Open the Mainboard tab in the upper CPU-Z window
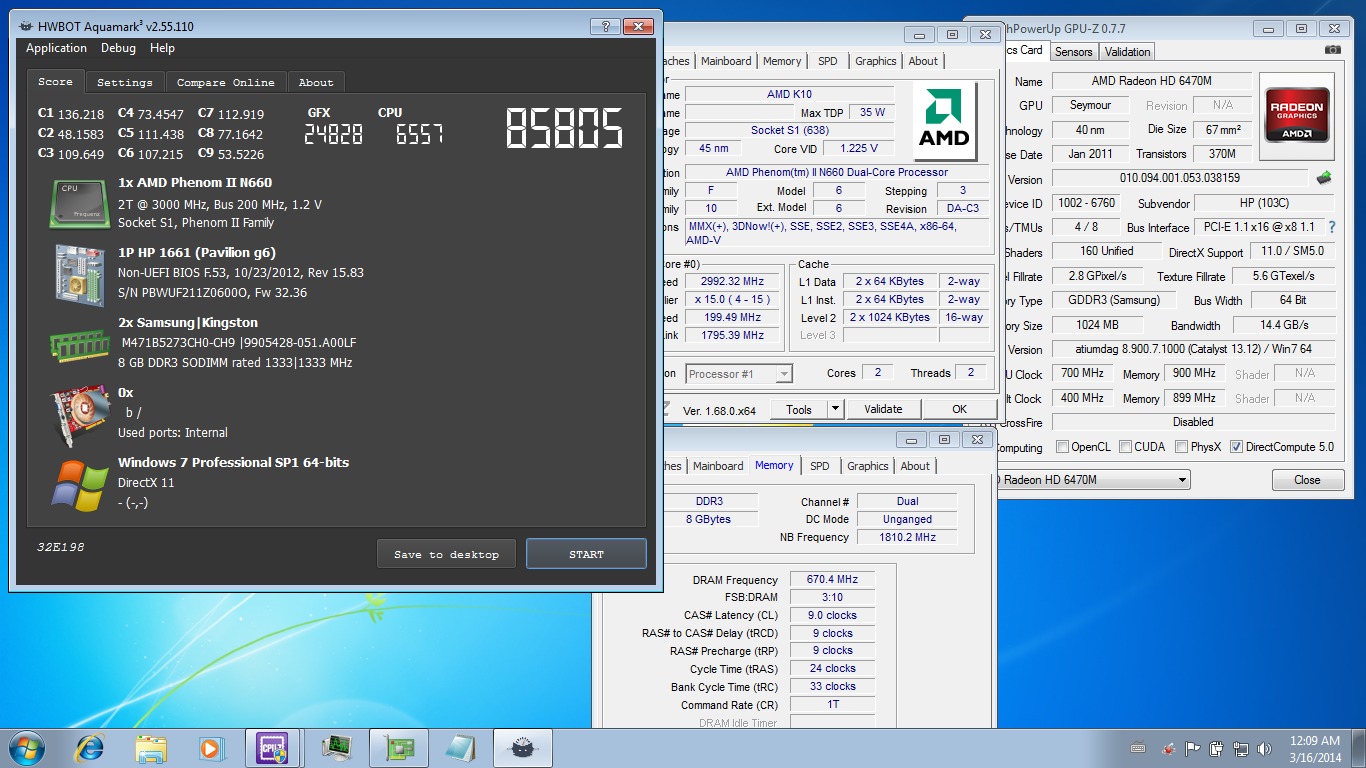Screen dimensions: 1366x768 click(x=726, y=61)
